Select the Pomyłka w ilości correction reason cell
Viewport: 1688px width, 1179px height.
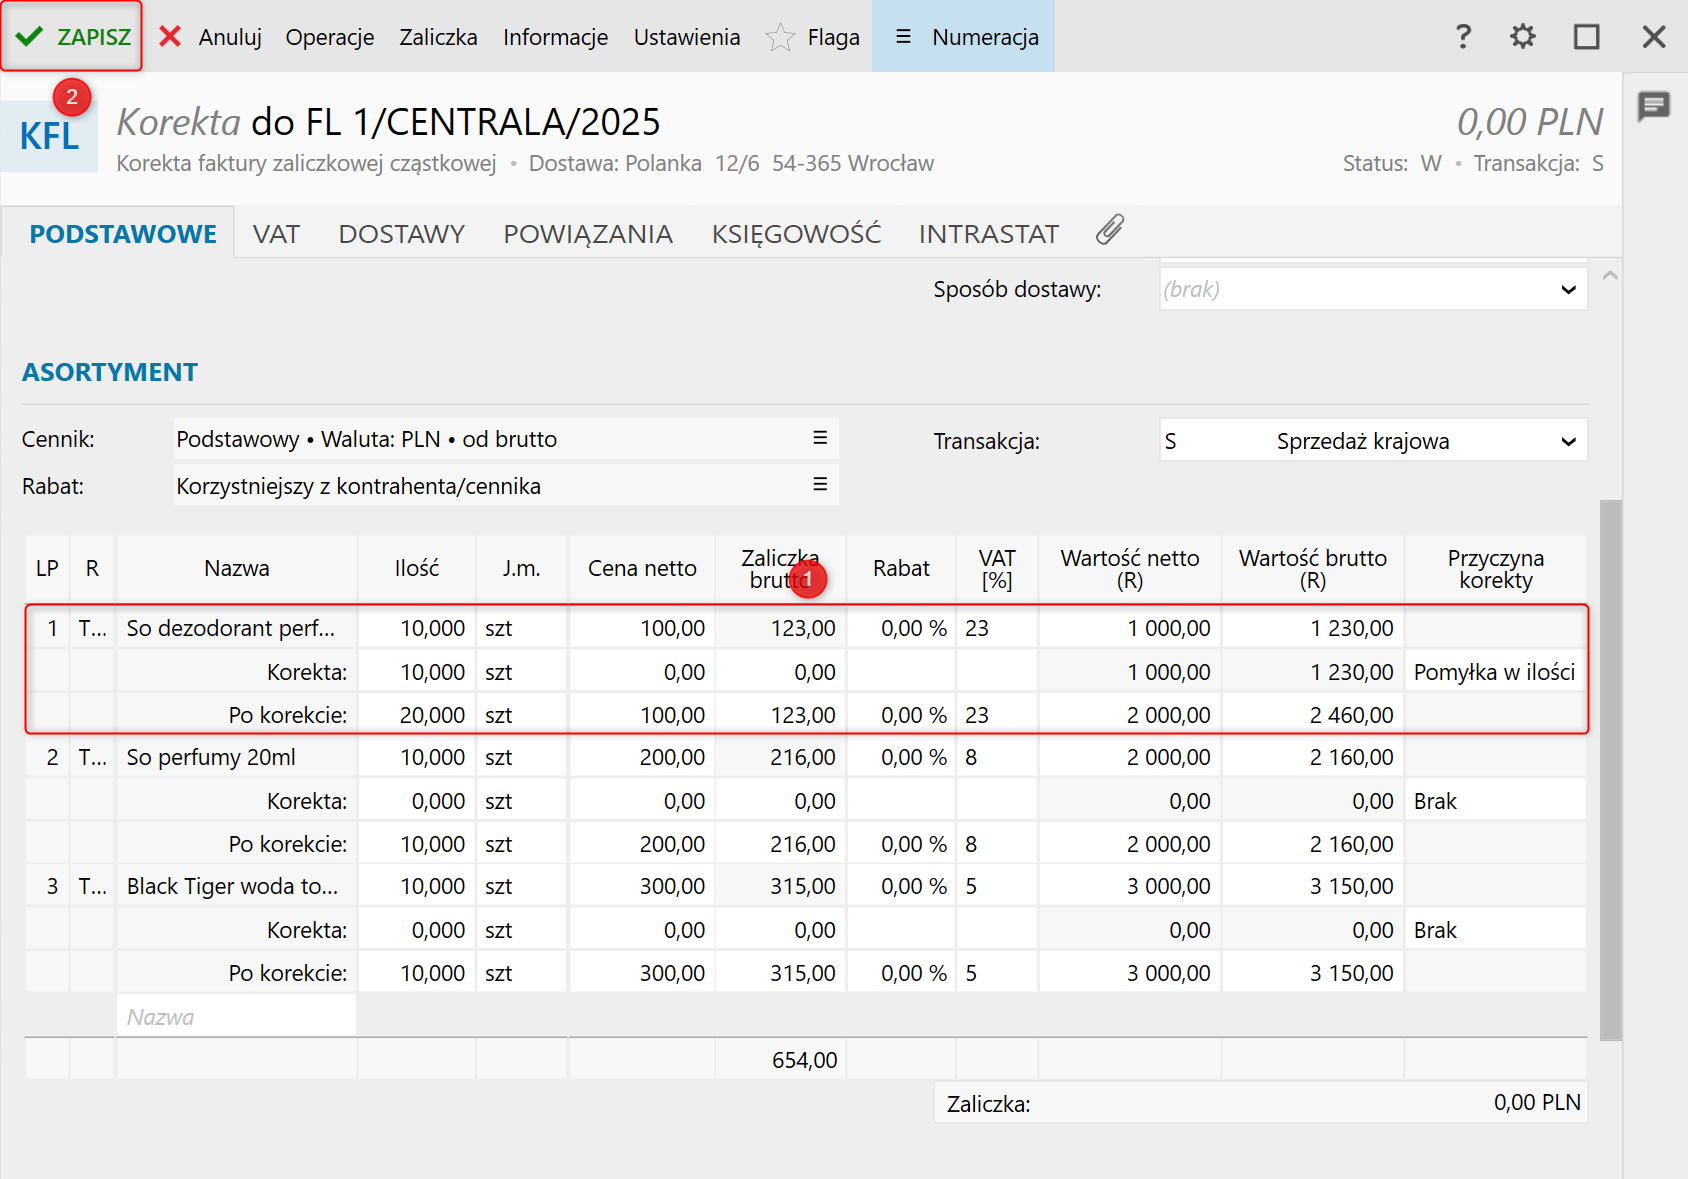coord(1494,672)
